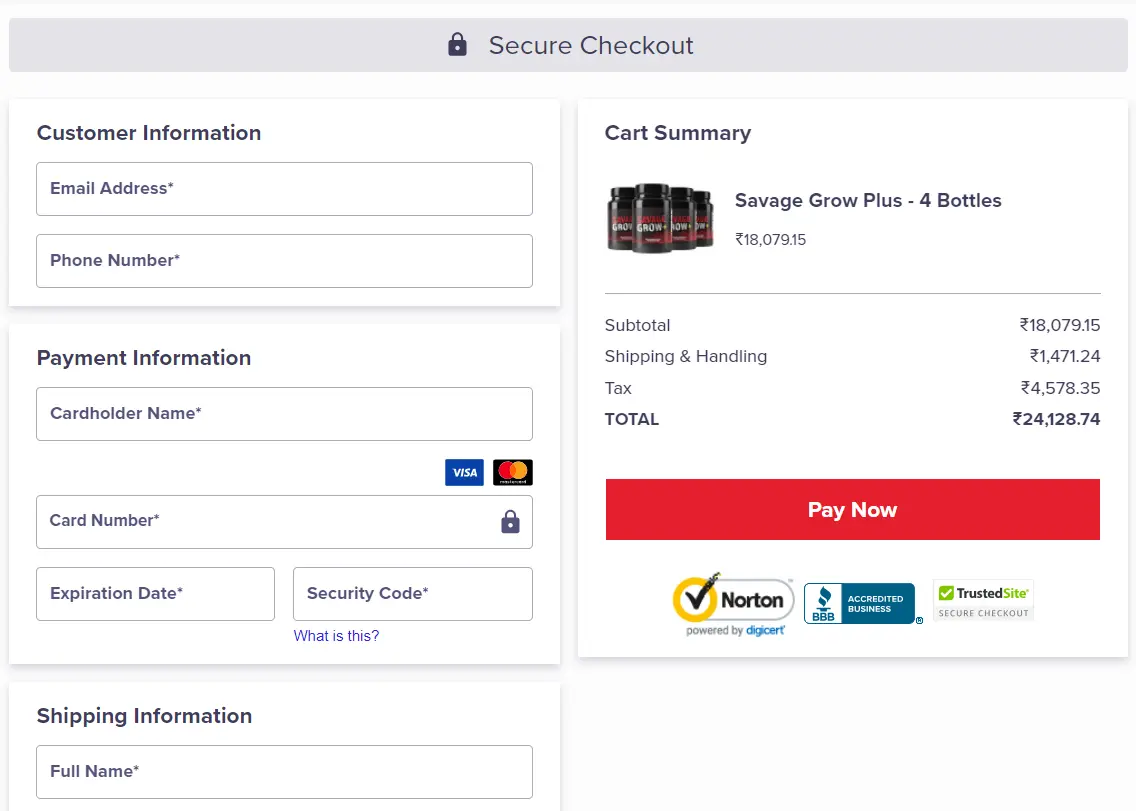1136x811 pixels.
Task: Select the Mastercard payment icon
Action: point(512,472)
